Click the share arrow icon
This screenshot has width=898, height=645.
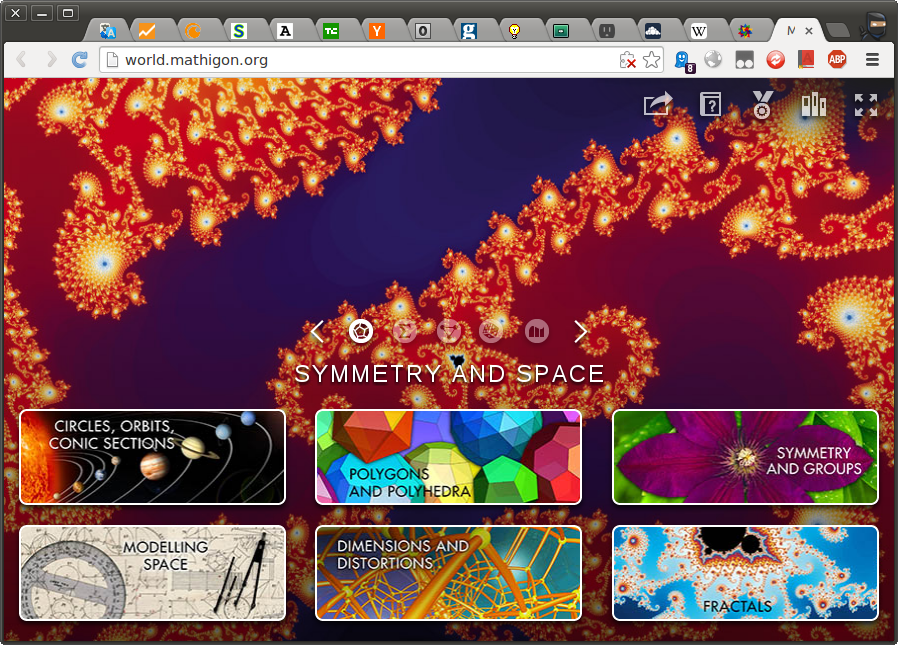pyautogui.click(x=657, y=105)
